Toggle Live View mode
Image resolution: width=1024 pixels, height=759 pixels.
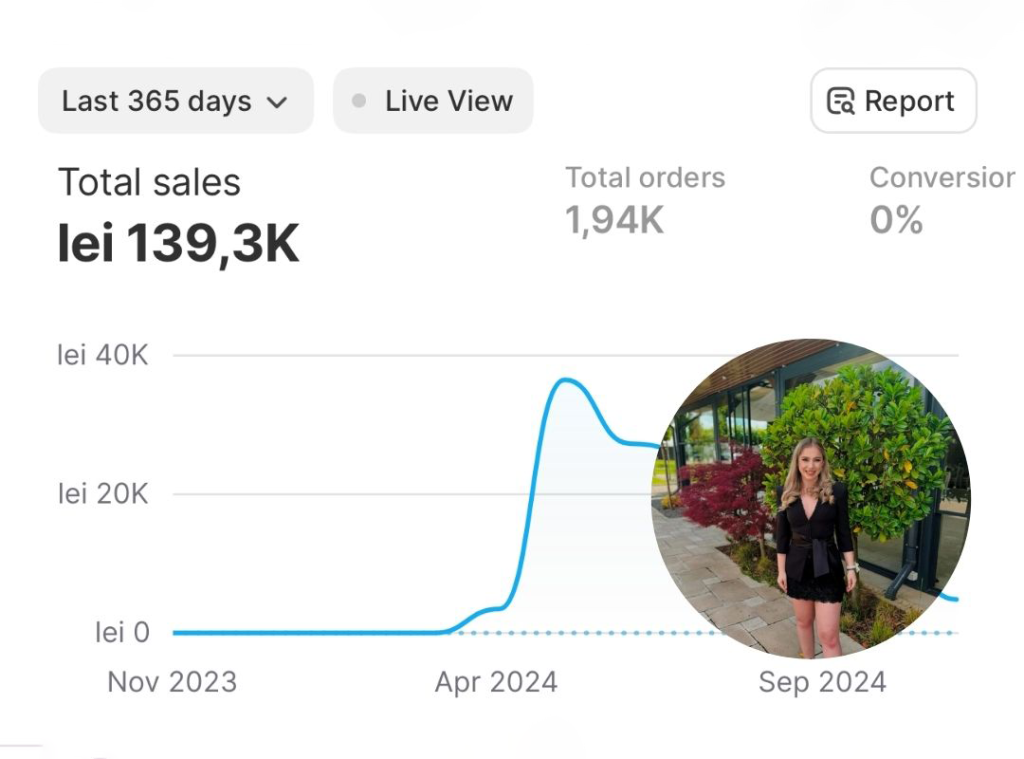pos(433,101)
